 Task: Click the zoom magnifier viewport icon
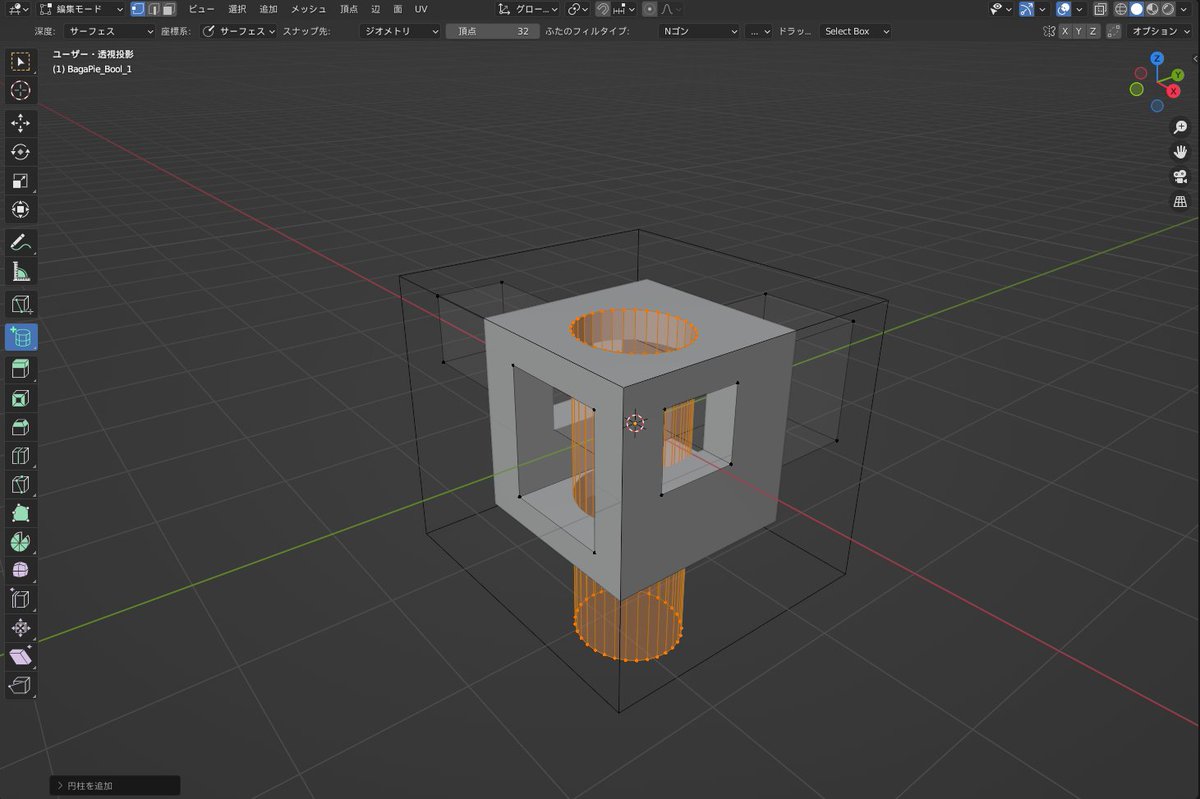click(1180, 128)
